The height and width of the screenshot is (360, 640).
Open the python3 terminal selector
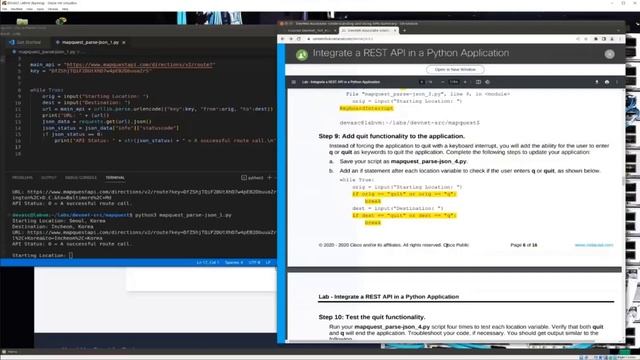(252, 178)
